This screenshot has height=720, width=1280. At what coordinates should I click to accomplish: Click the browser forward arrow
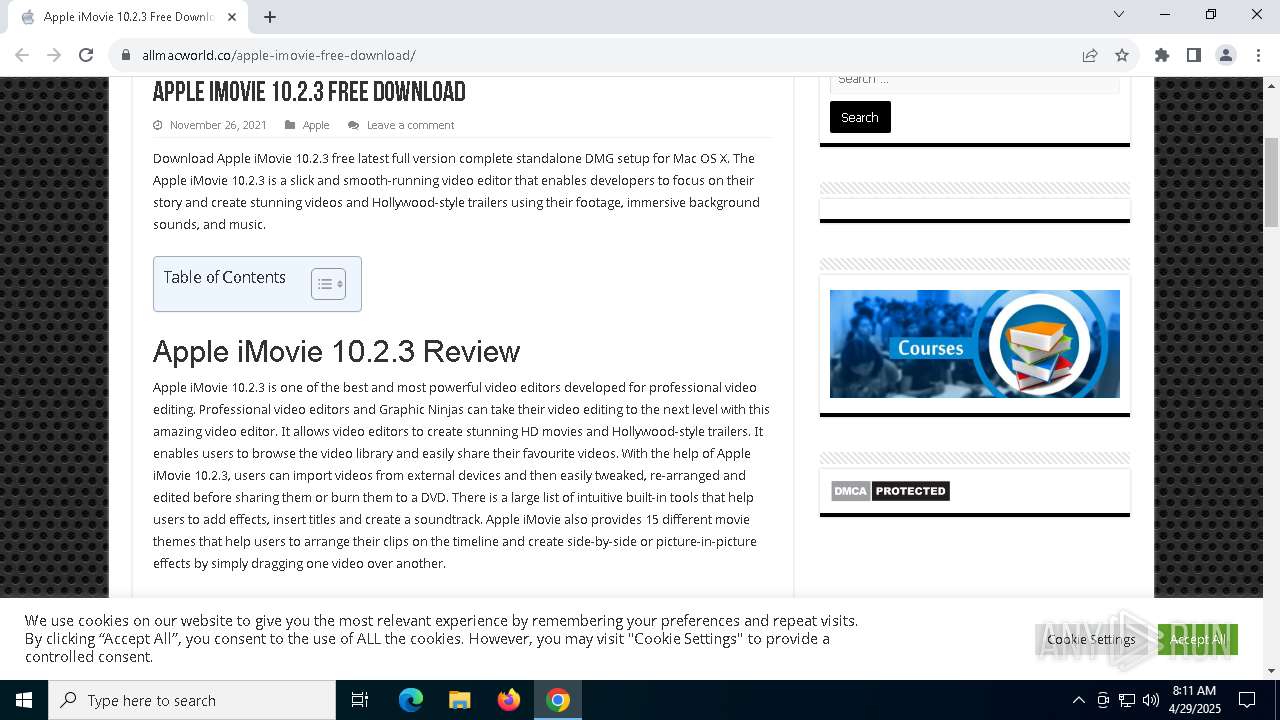[54, 55]
